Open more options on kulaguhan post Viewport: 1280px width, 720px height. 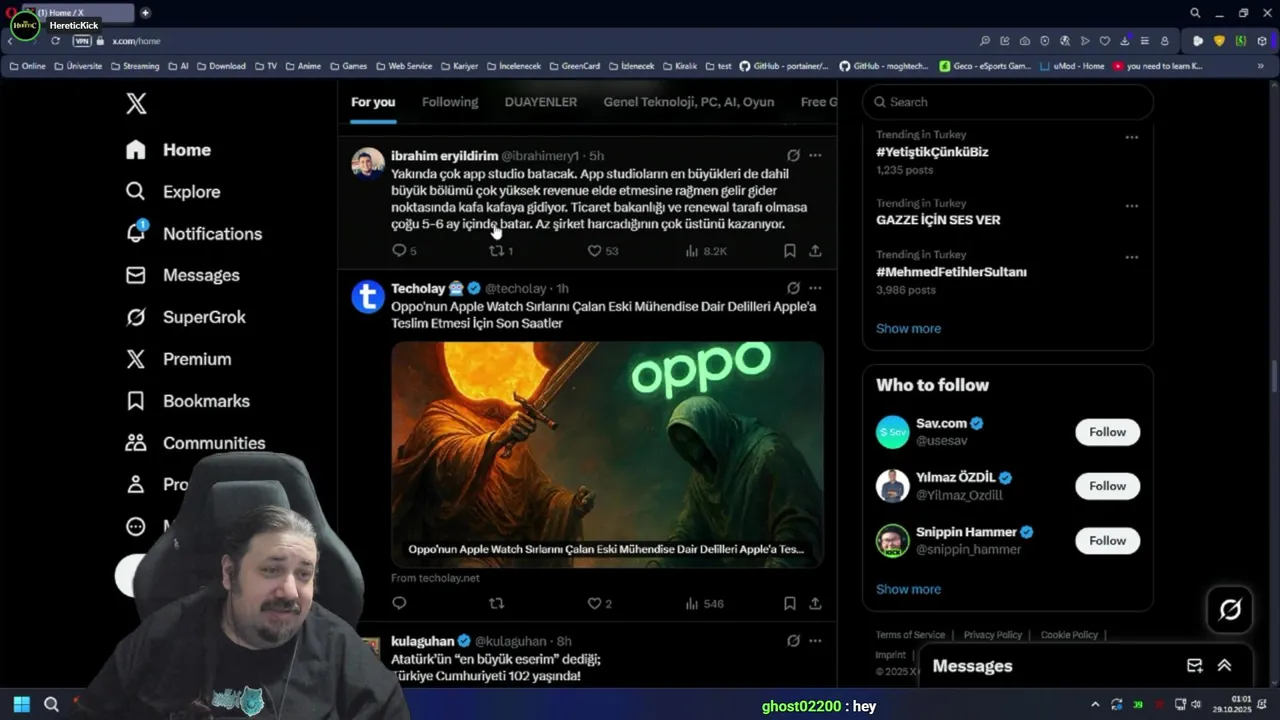[x=815, y=640]
